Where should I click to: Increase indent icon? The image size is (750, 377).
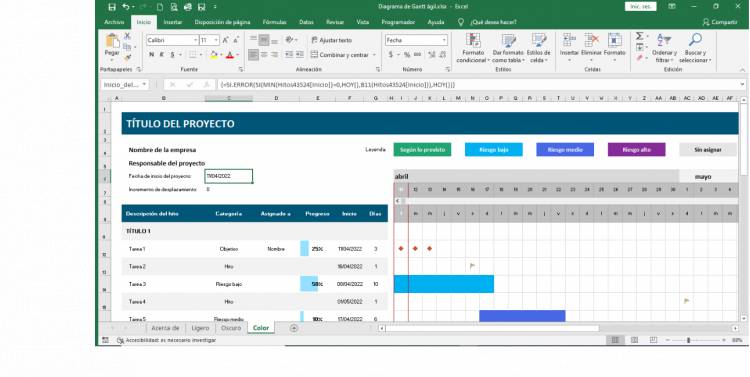coord(299,55)
